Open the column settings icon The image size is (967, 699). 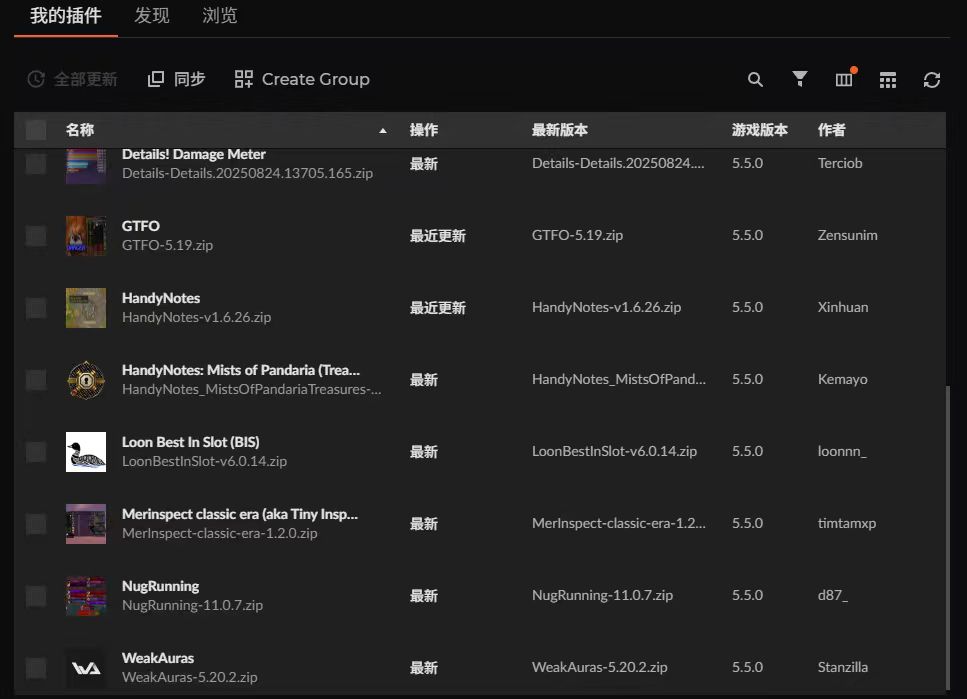click(844, 80)
